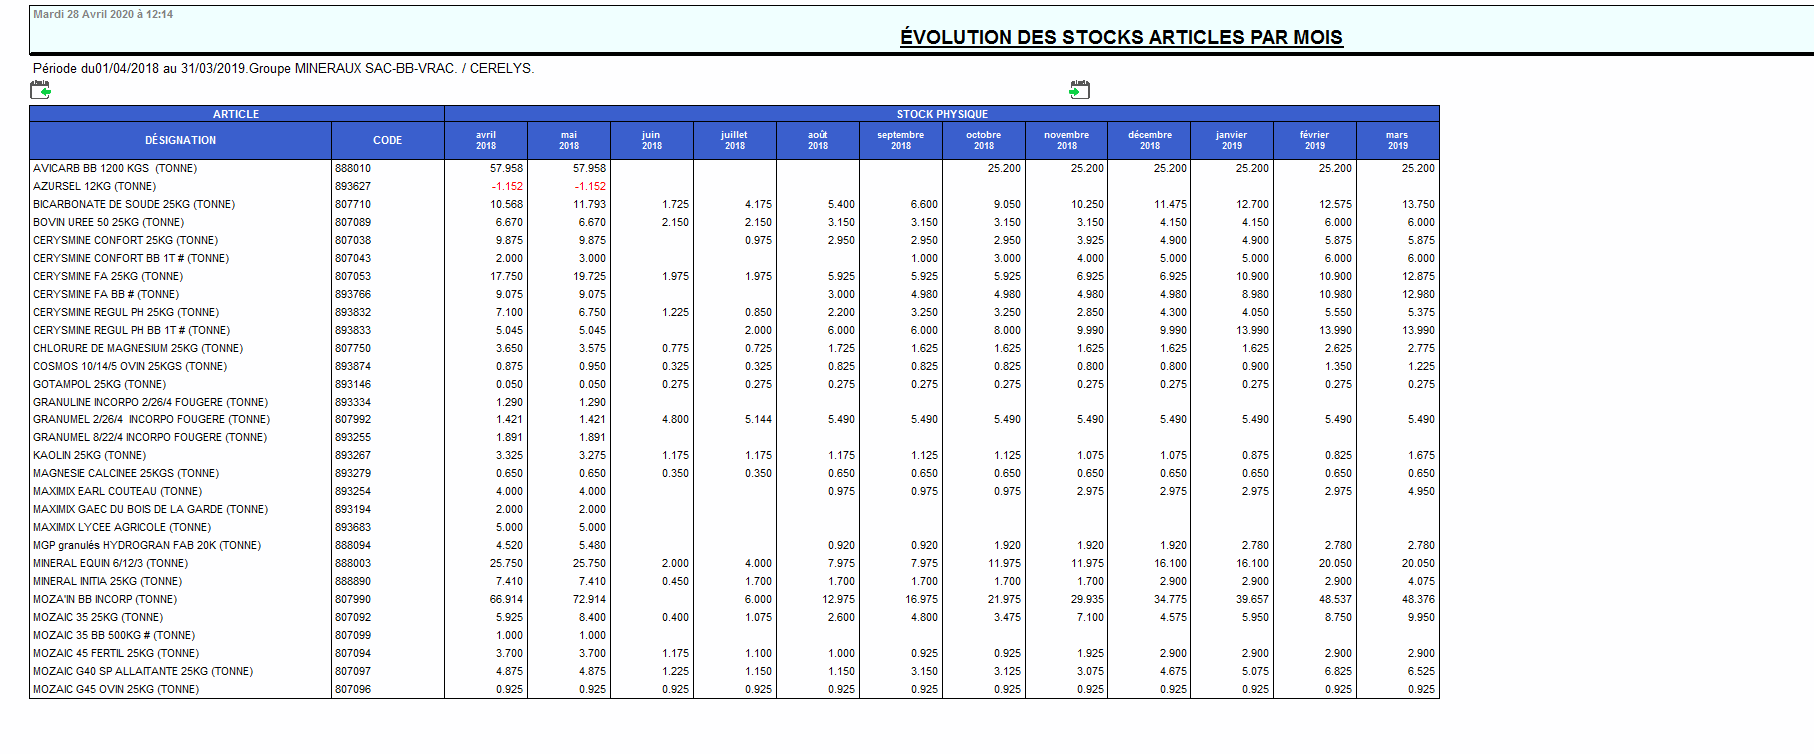Image resolution: width=1814 pixels, height=754 pixels.
Task: Click the period text 'Période du 01/04/2018'
Action: tap(96, 68)
